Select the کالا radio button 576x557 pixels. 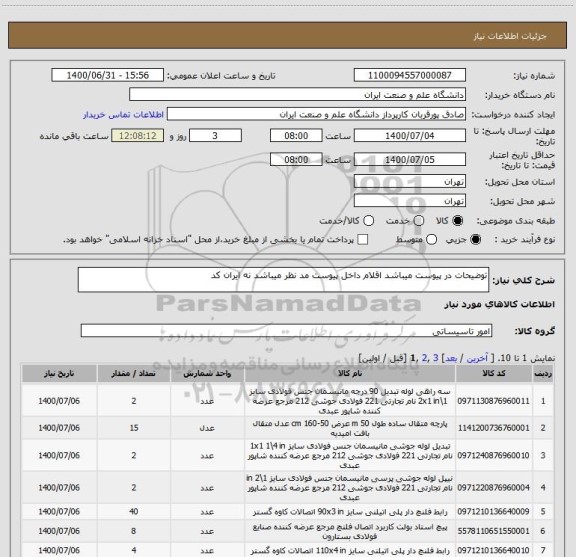[x=458, y=221]
